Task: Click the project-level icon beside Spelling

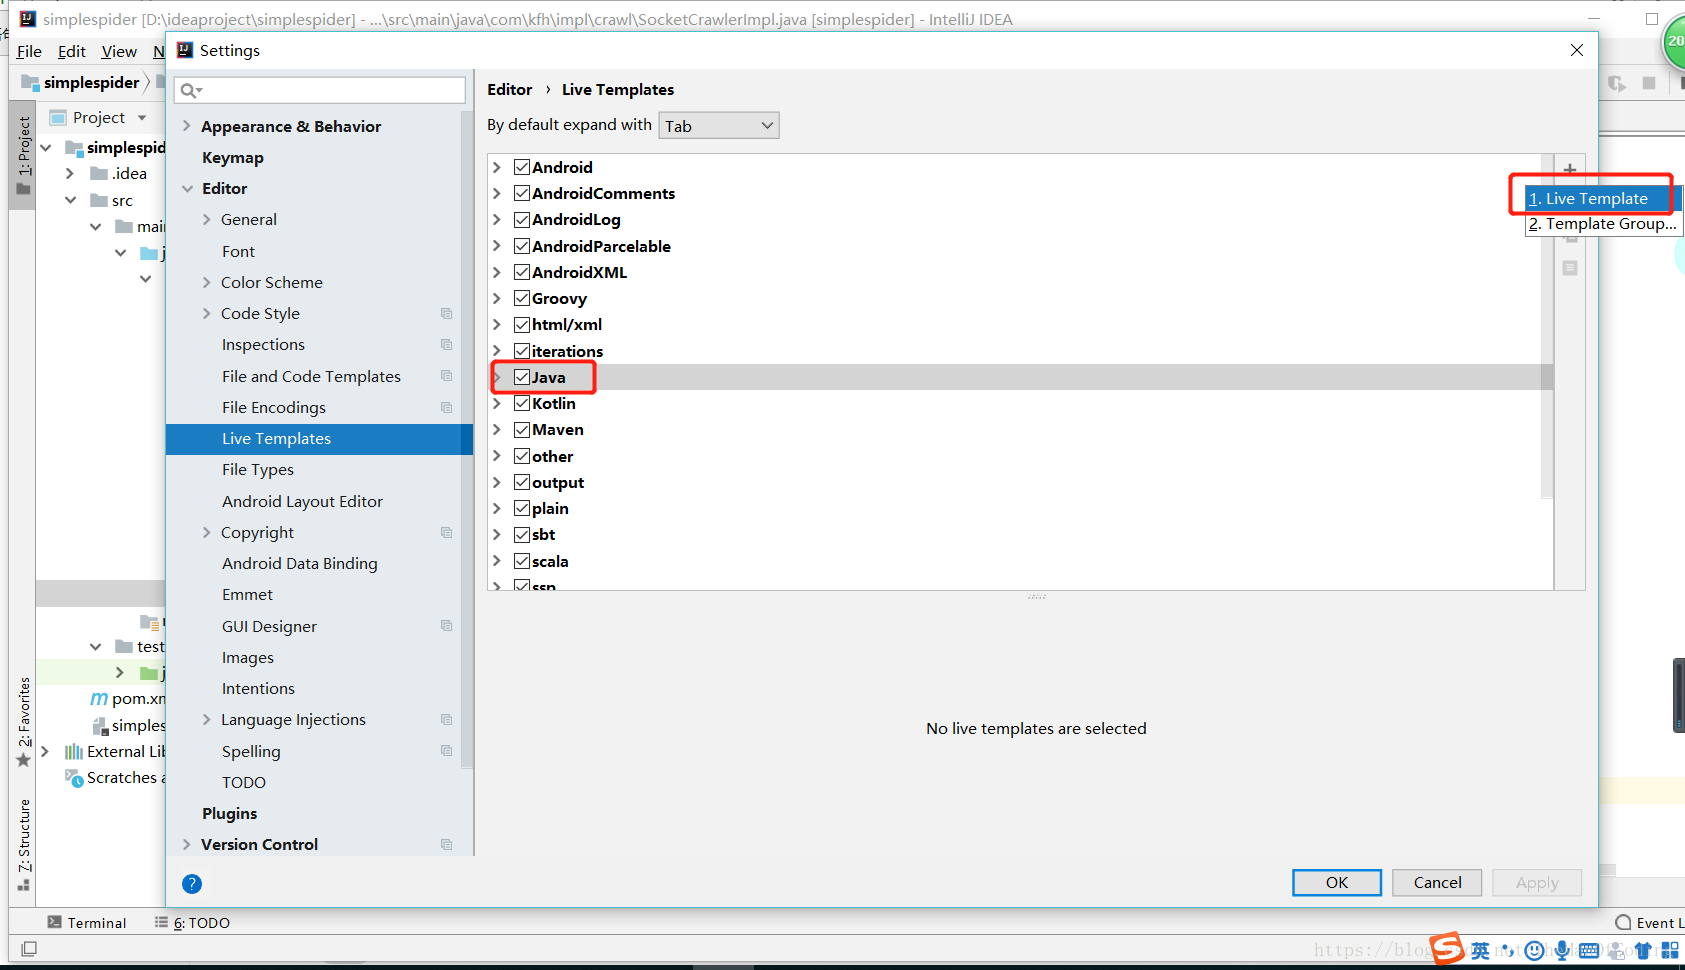Action: (x=447, y=751)
